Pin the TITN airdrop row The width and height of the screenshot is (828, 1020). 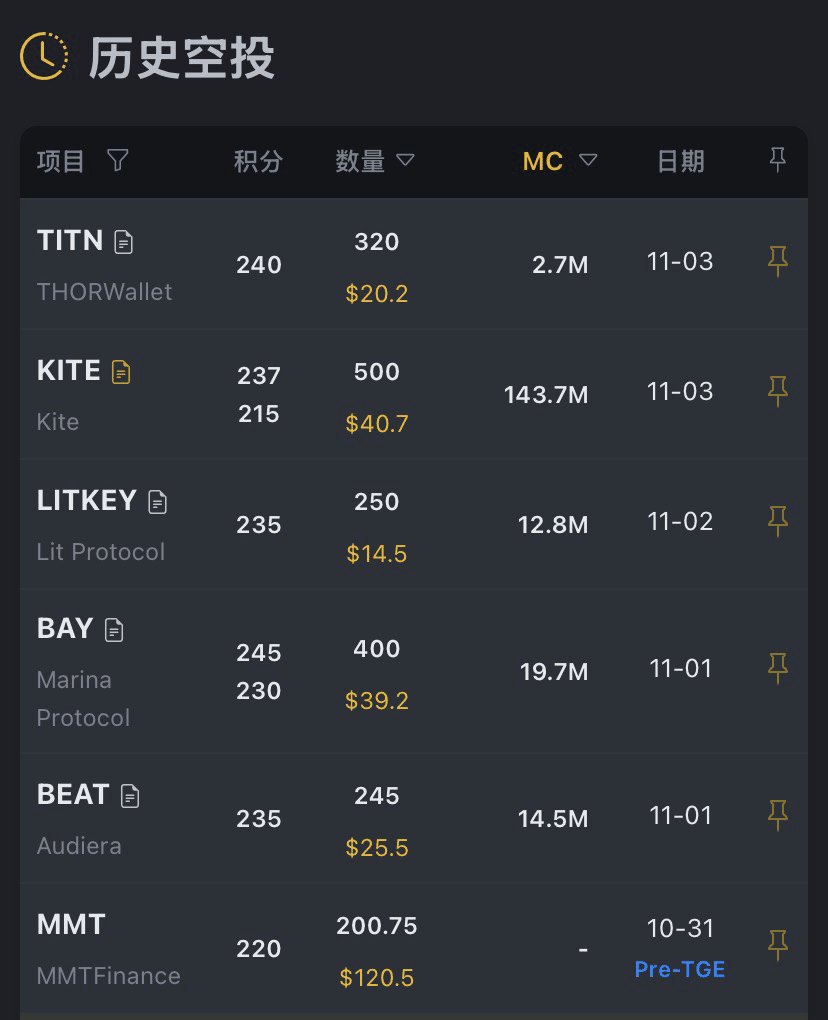tap(777, 262)
